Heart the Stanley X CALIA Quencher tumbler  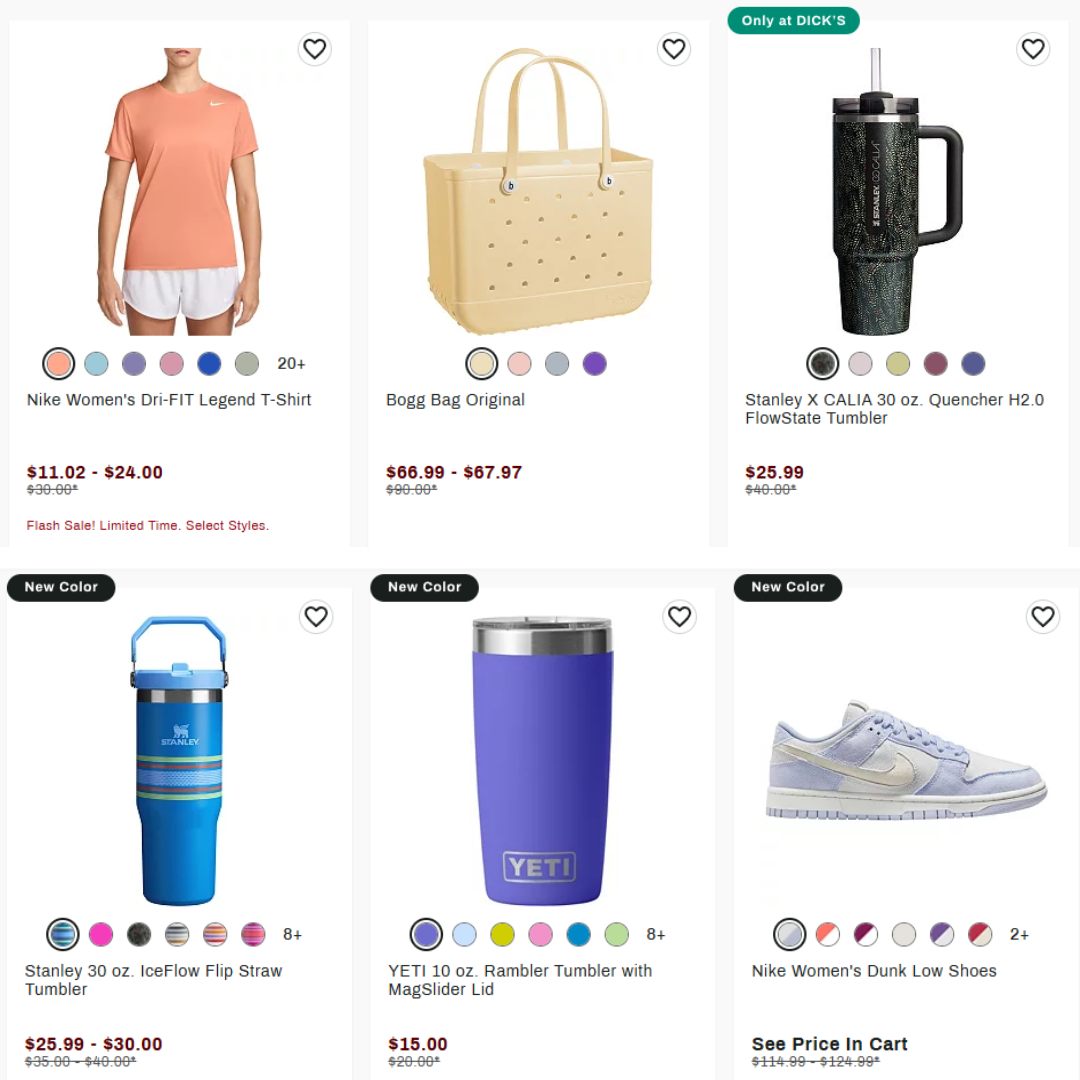click(1032, 49)
